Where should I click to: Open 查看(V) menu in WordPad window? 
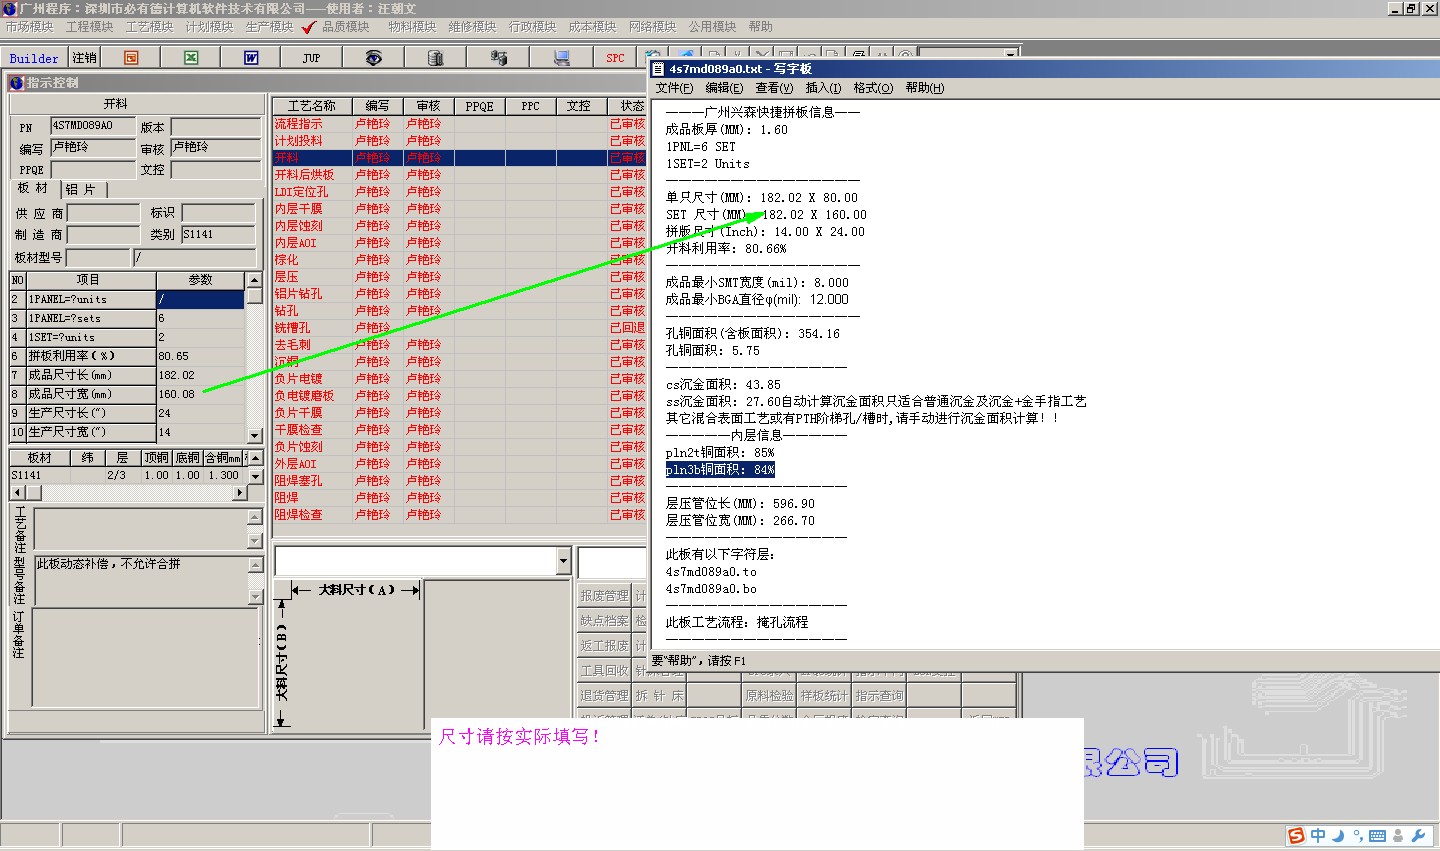click(774, 88)
